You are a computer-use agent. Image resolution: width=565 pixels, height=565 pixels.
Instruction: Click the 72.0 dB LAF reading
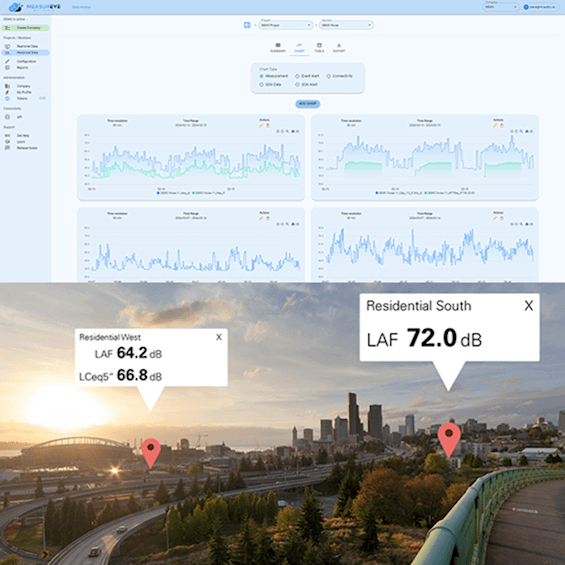pos(444,338)
